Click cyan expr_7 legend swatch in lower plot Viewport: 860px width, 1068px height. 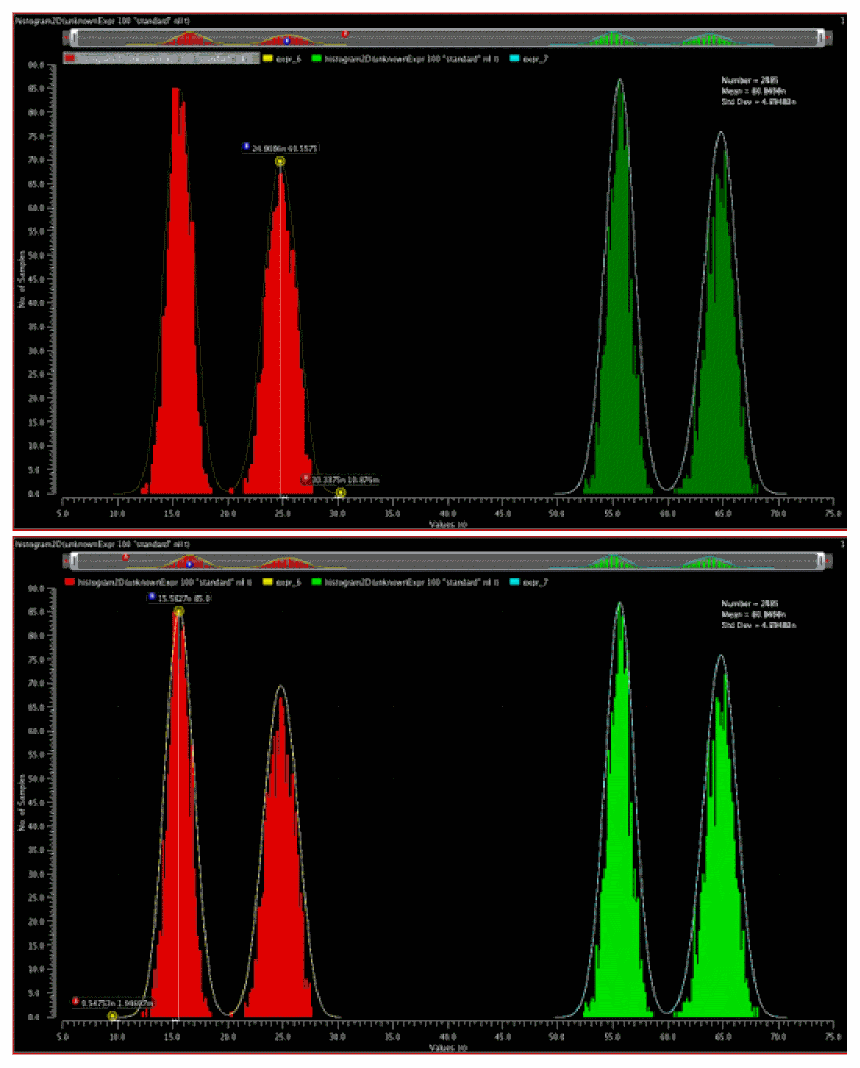tap(515, 582)
